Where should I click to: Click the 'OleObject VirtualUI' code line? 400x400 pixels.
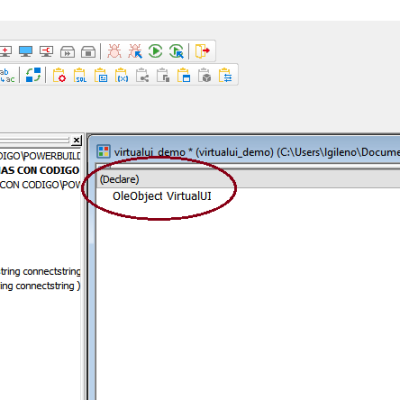point(162,196)
